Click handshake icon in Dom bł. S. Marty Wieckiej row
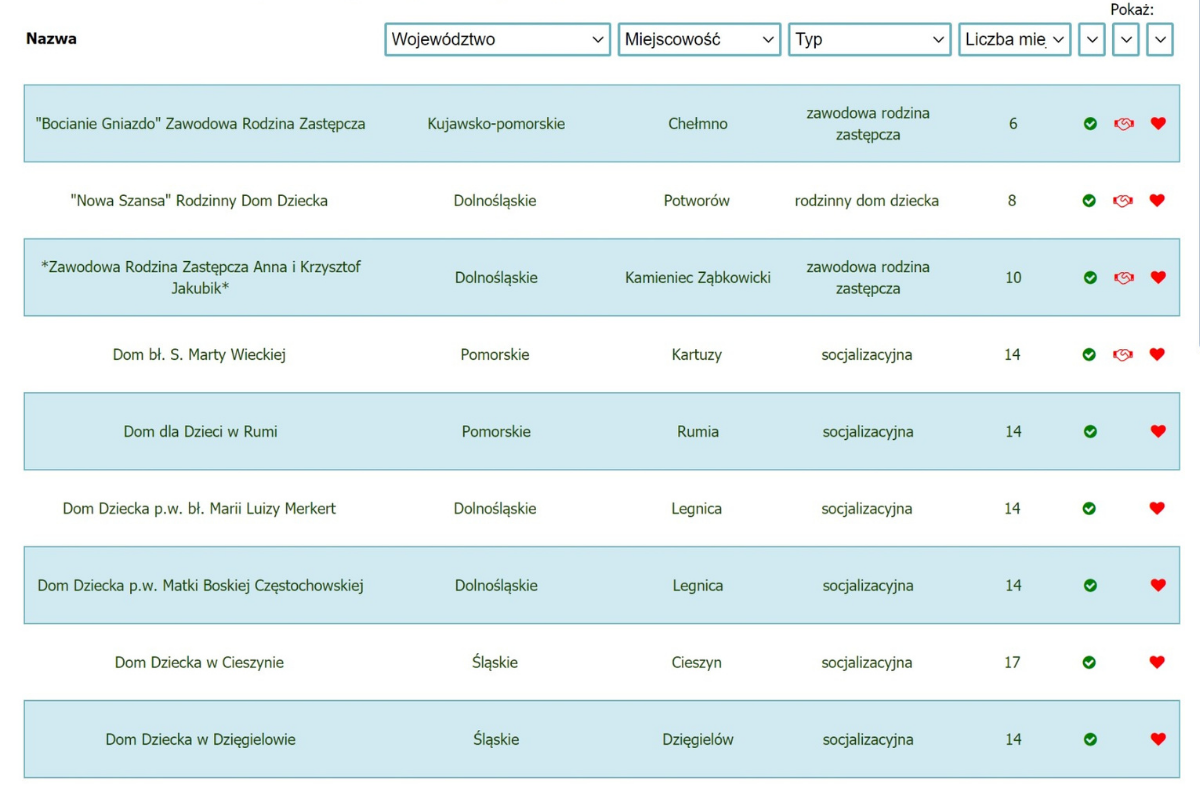 coord(1123,354)
